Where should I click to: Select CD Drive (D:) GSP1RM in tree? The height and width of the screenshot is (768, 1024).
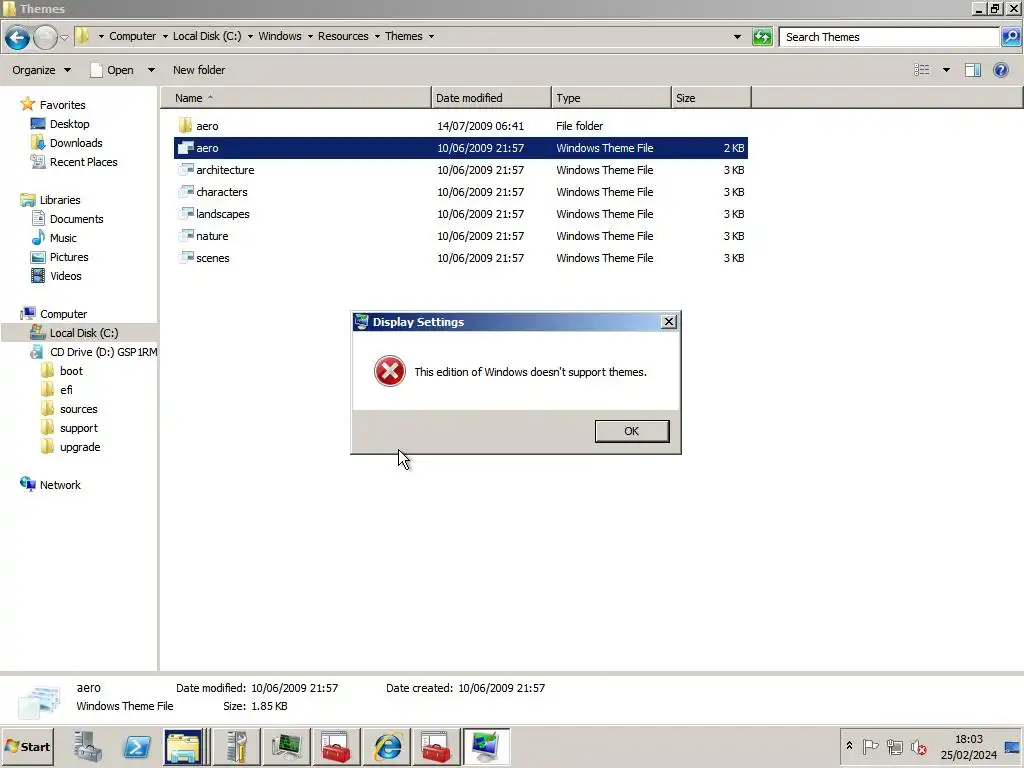(94, 352)
